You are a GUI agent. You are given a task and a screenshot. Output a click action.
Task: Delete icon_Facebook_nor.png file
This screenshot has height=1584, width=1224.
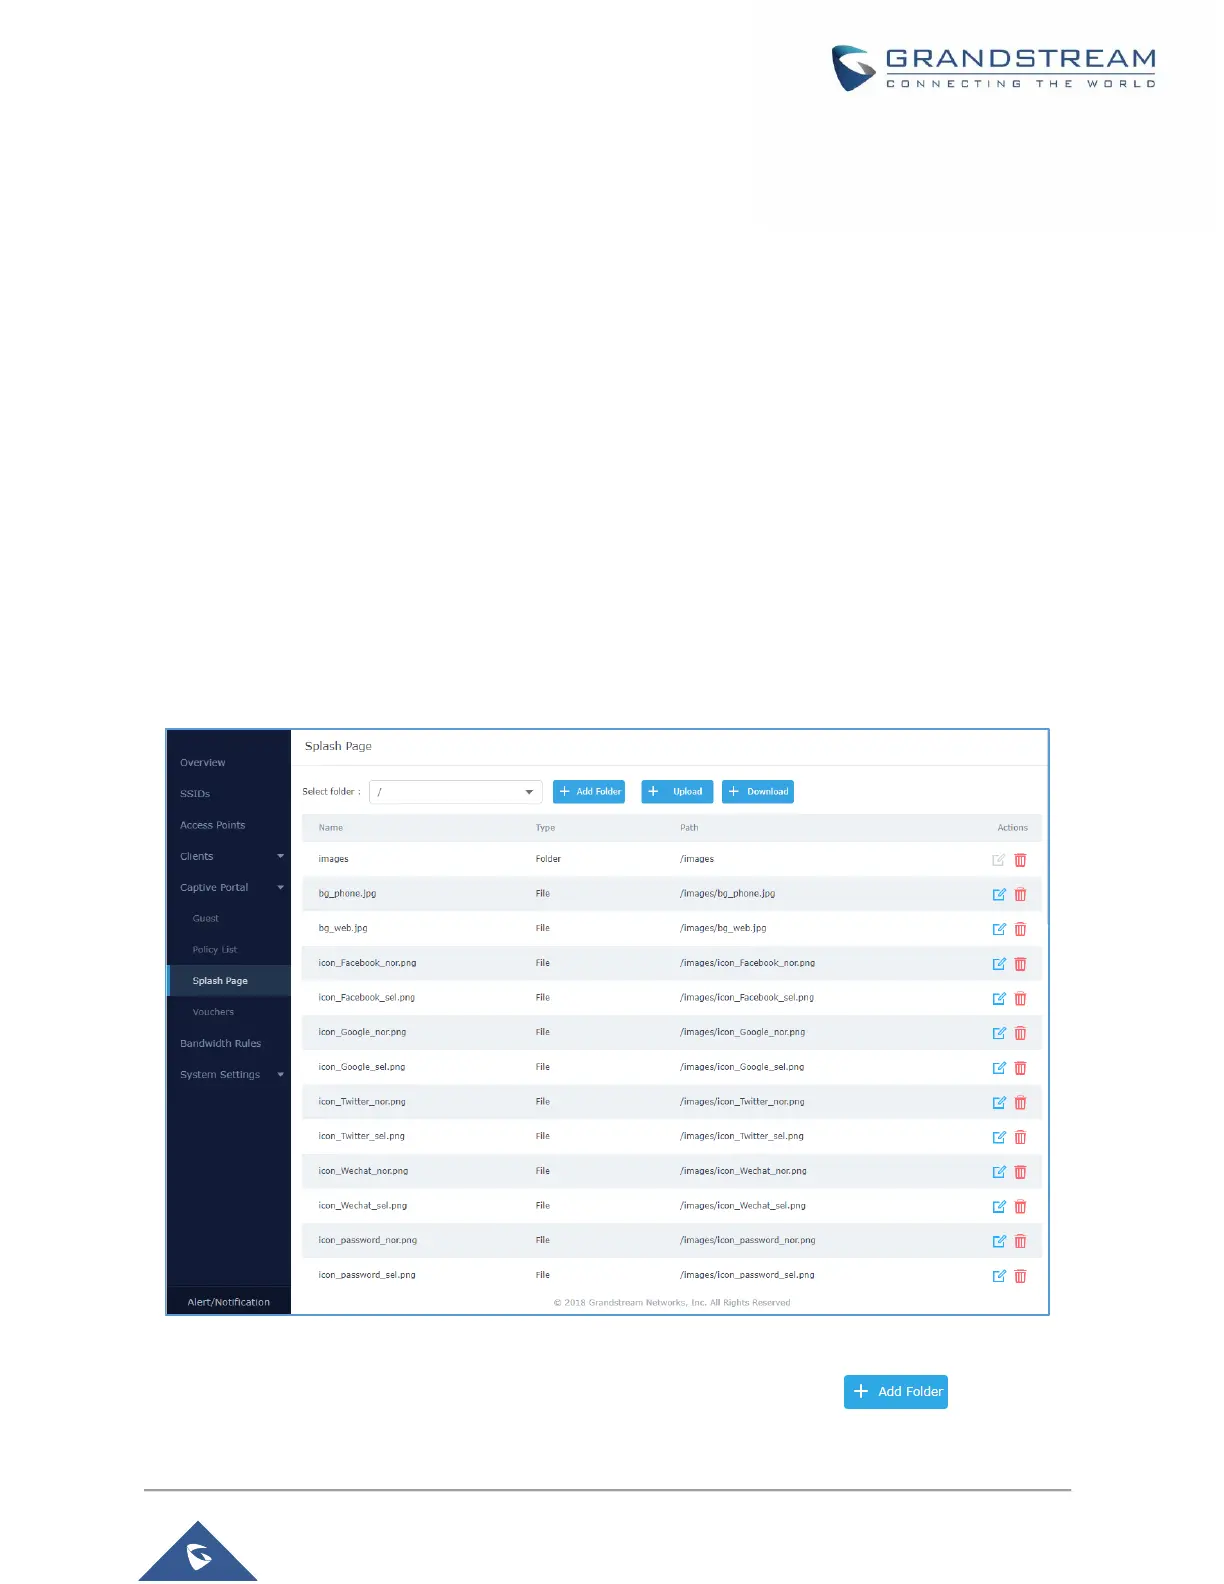[x=1020, y=964]
